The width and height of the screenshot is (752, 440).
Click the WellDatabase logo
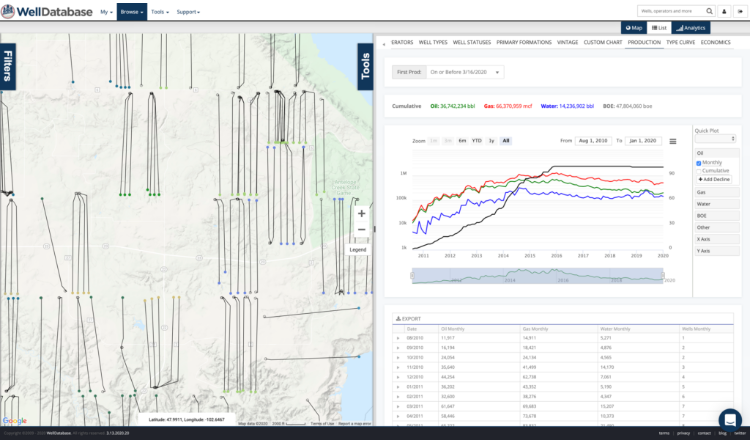tap(47, 12)
